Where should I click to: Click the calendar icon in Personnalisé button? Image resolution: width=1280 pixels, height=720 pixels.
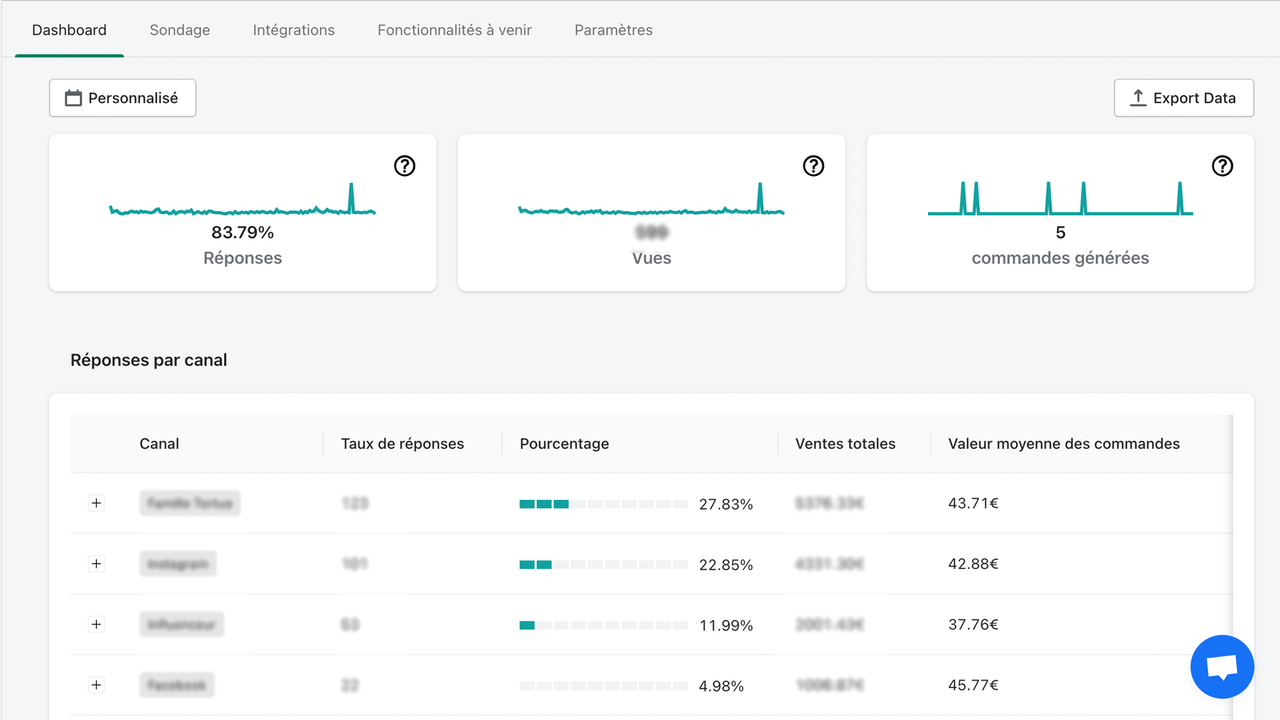pyautogui.click(x=73, y=98)
